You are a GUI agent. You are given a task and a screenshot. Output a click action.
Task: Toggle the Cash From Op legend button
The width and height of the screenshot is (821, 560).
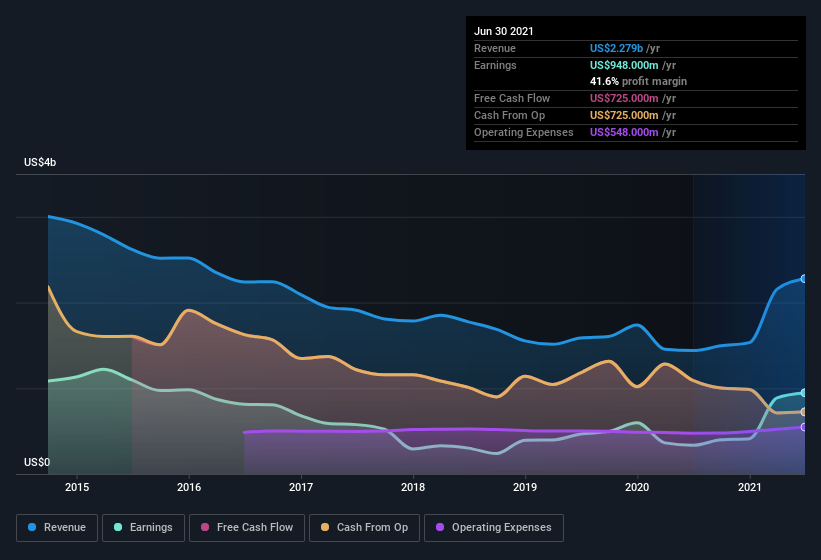[x=364, y=528]
